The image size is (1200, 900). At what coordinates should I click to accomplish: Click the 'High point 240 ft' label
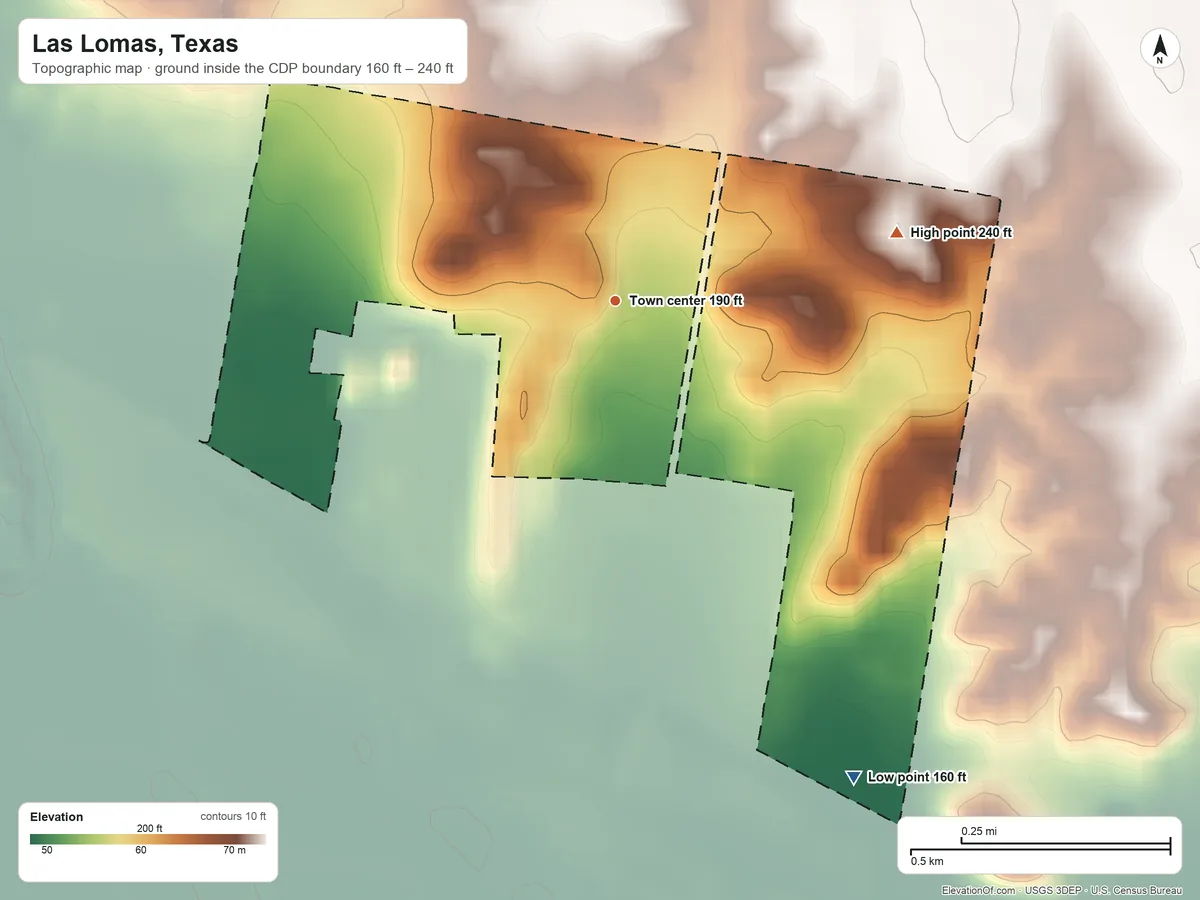961,232
